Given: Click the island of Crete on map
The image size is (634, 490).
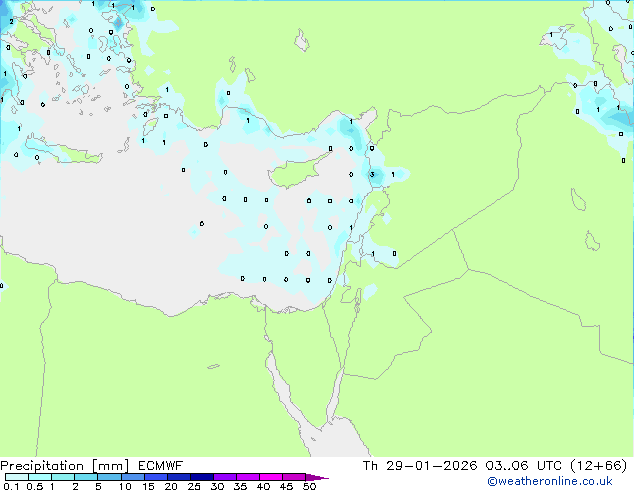Looking at the screenshot, I should tap(63, 151).
